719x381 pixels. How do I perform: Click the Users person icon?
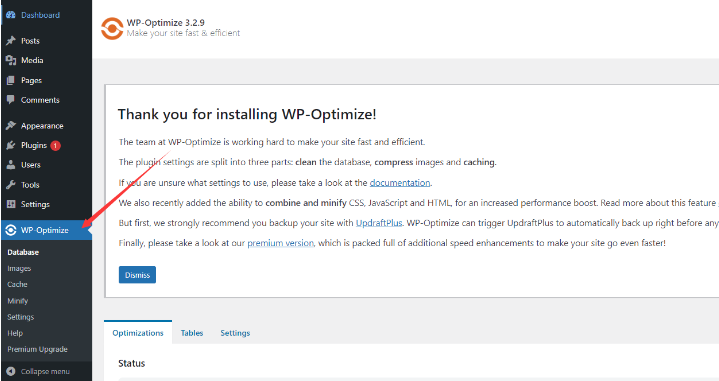[x=11, y=165]
